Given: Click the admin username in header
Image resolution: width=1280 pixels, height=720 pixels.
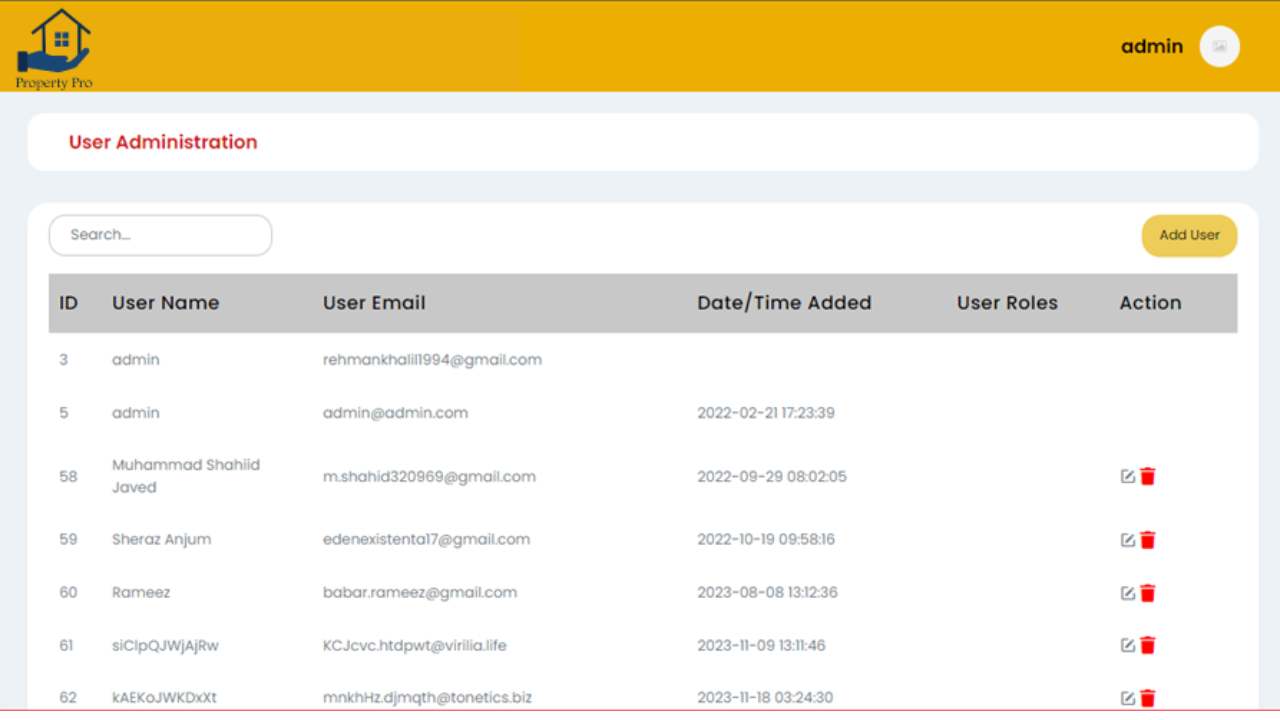Looking at the screenshot, I should 1151,47.
